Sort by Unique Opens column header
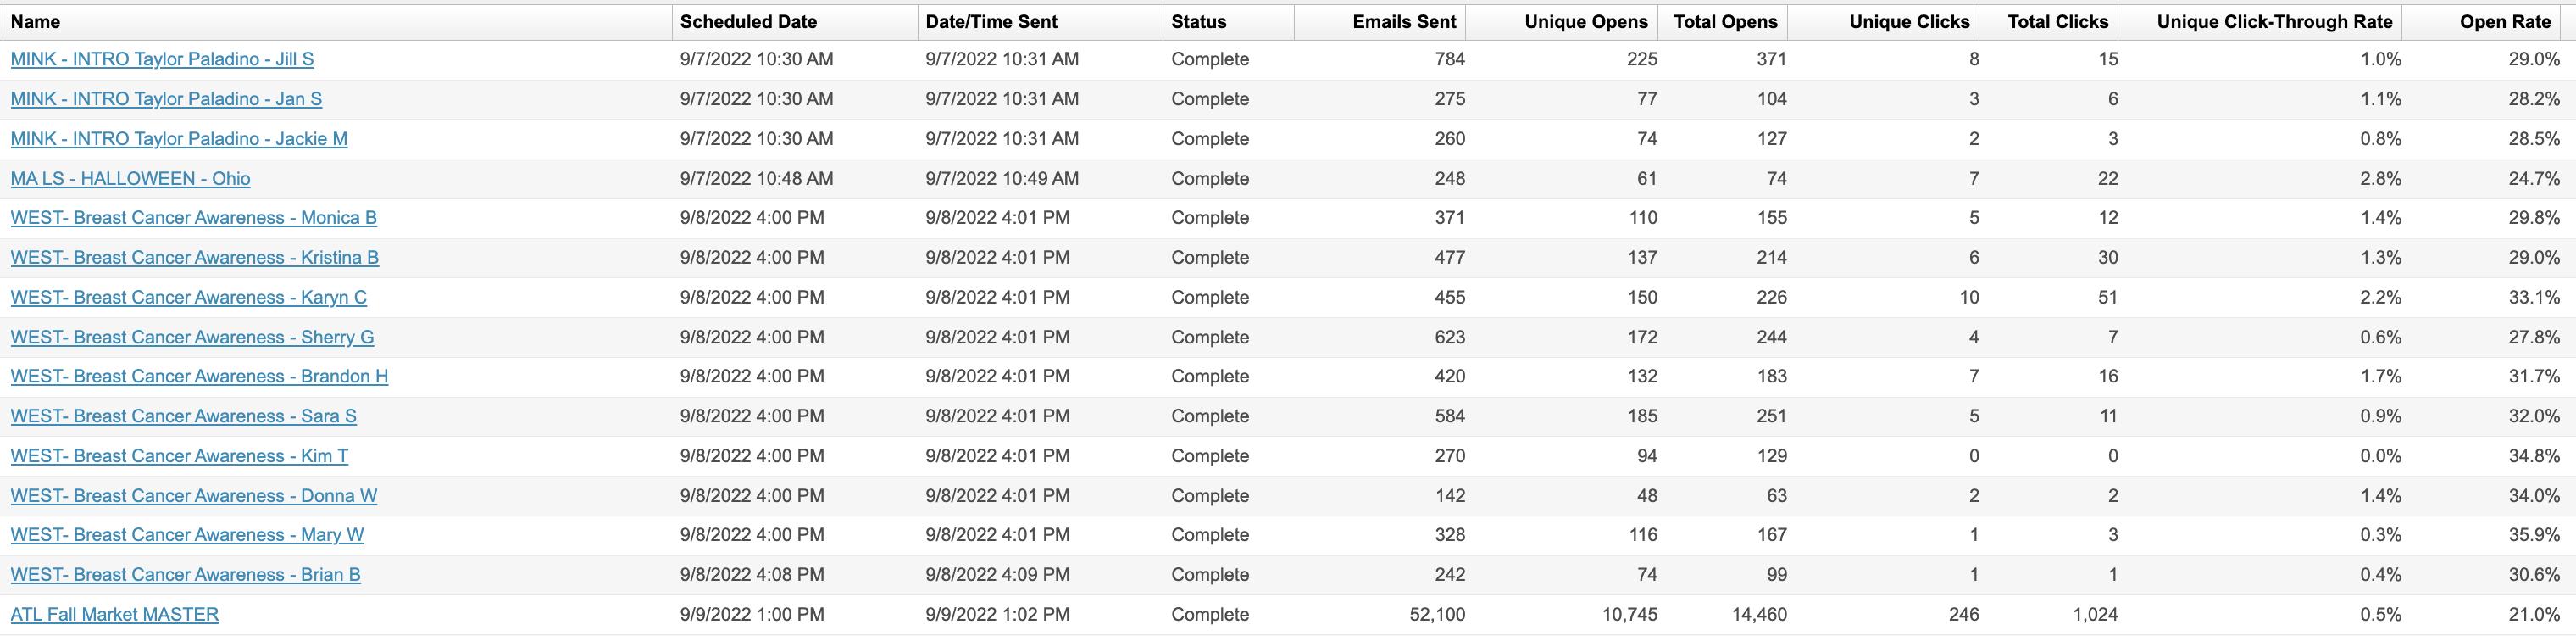Screen dimensions: 2576x636 coord(1586,22)
